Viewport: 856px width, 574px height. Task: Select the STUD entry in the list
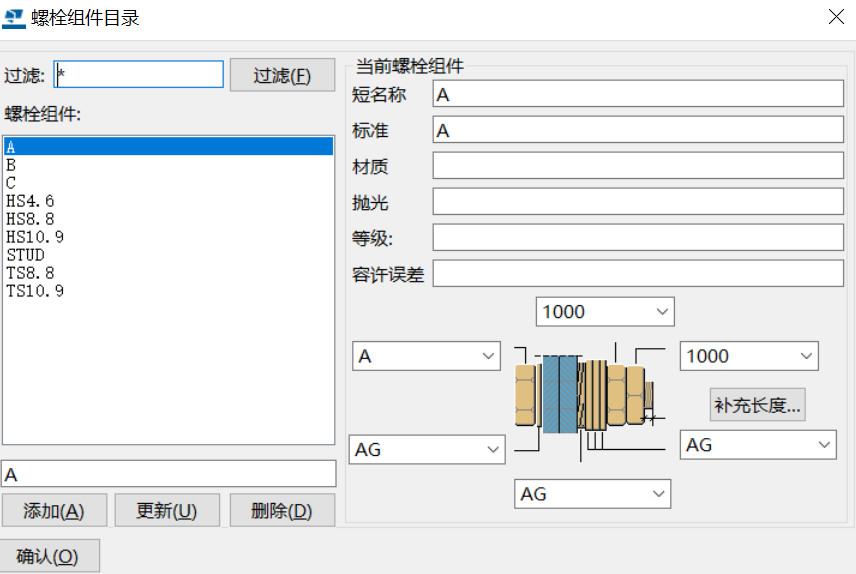pyautogui.click(x=25, y=255)
